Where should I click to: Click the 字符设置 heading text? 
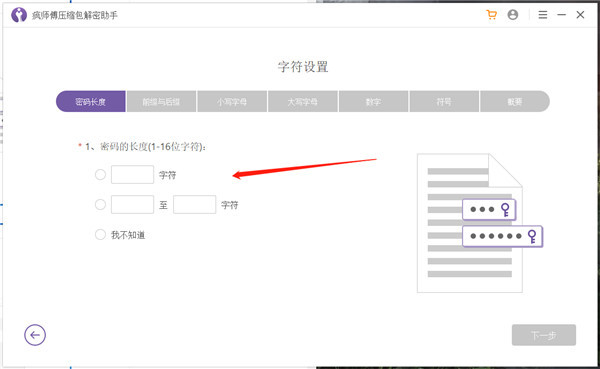(303, 67)
